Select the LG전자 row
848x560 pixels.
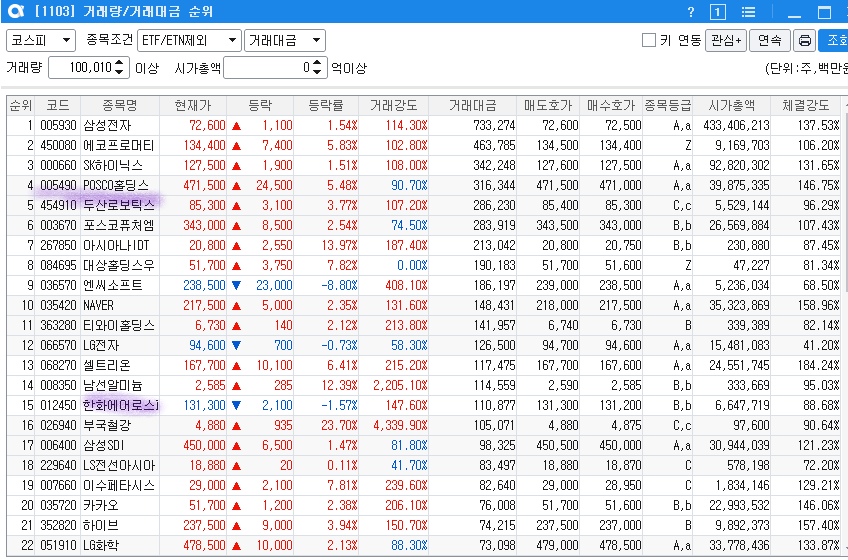click(424, 346)
